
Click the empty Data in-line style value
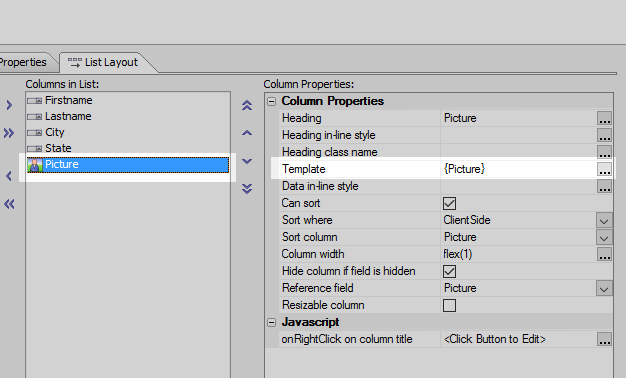point(518,186)
